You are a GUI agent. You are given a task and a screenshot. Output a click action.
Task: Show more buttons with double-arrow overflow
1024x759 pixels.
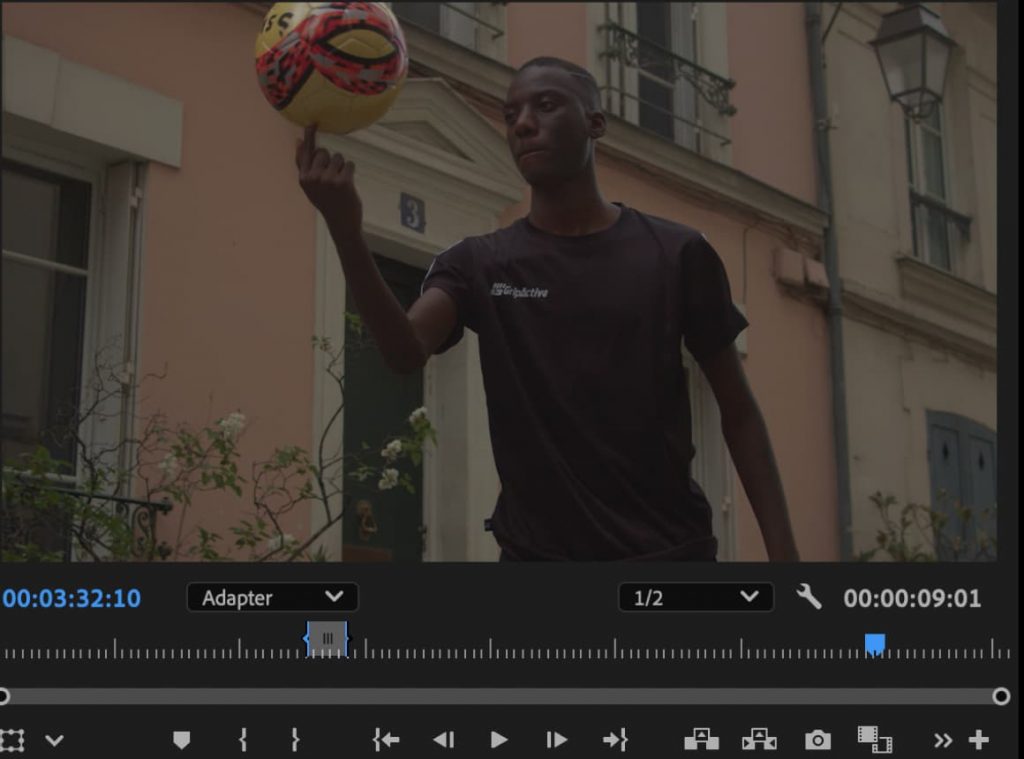point(943,741)
